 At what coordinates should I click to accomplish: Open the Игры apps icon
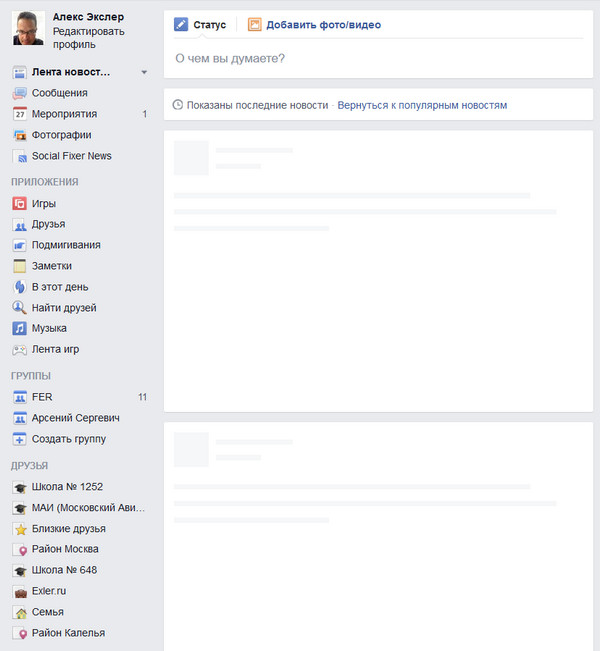tap(20, 204)
